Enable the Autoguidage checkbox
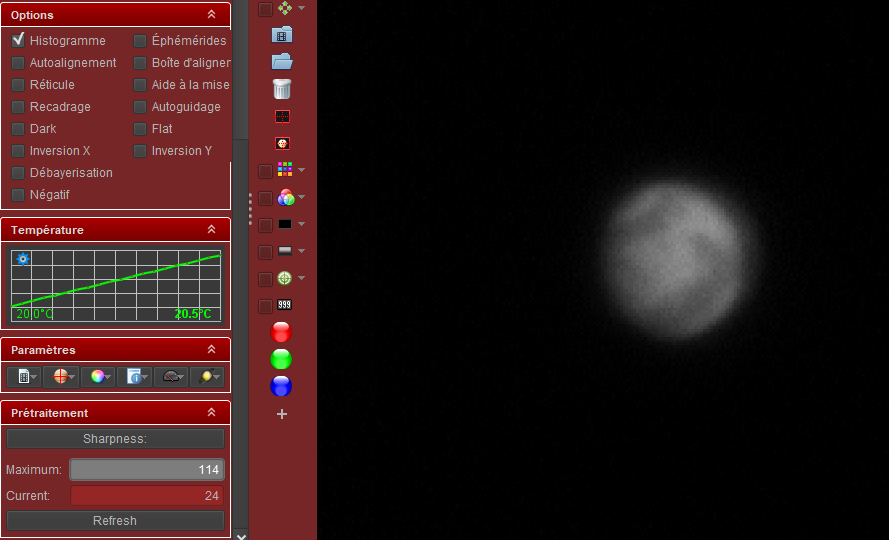Image resolution: width=889 pixels, height=540 pixels. pyautogui.click(x=140, y=107)
